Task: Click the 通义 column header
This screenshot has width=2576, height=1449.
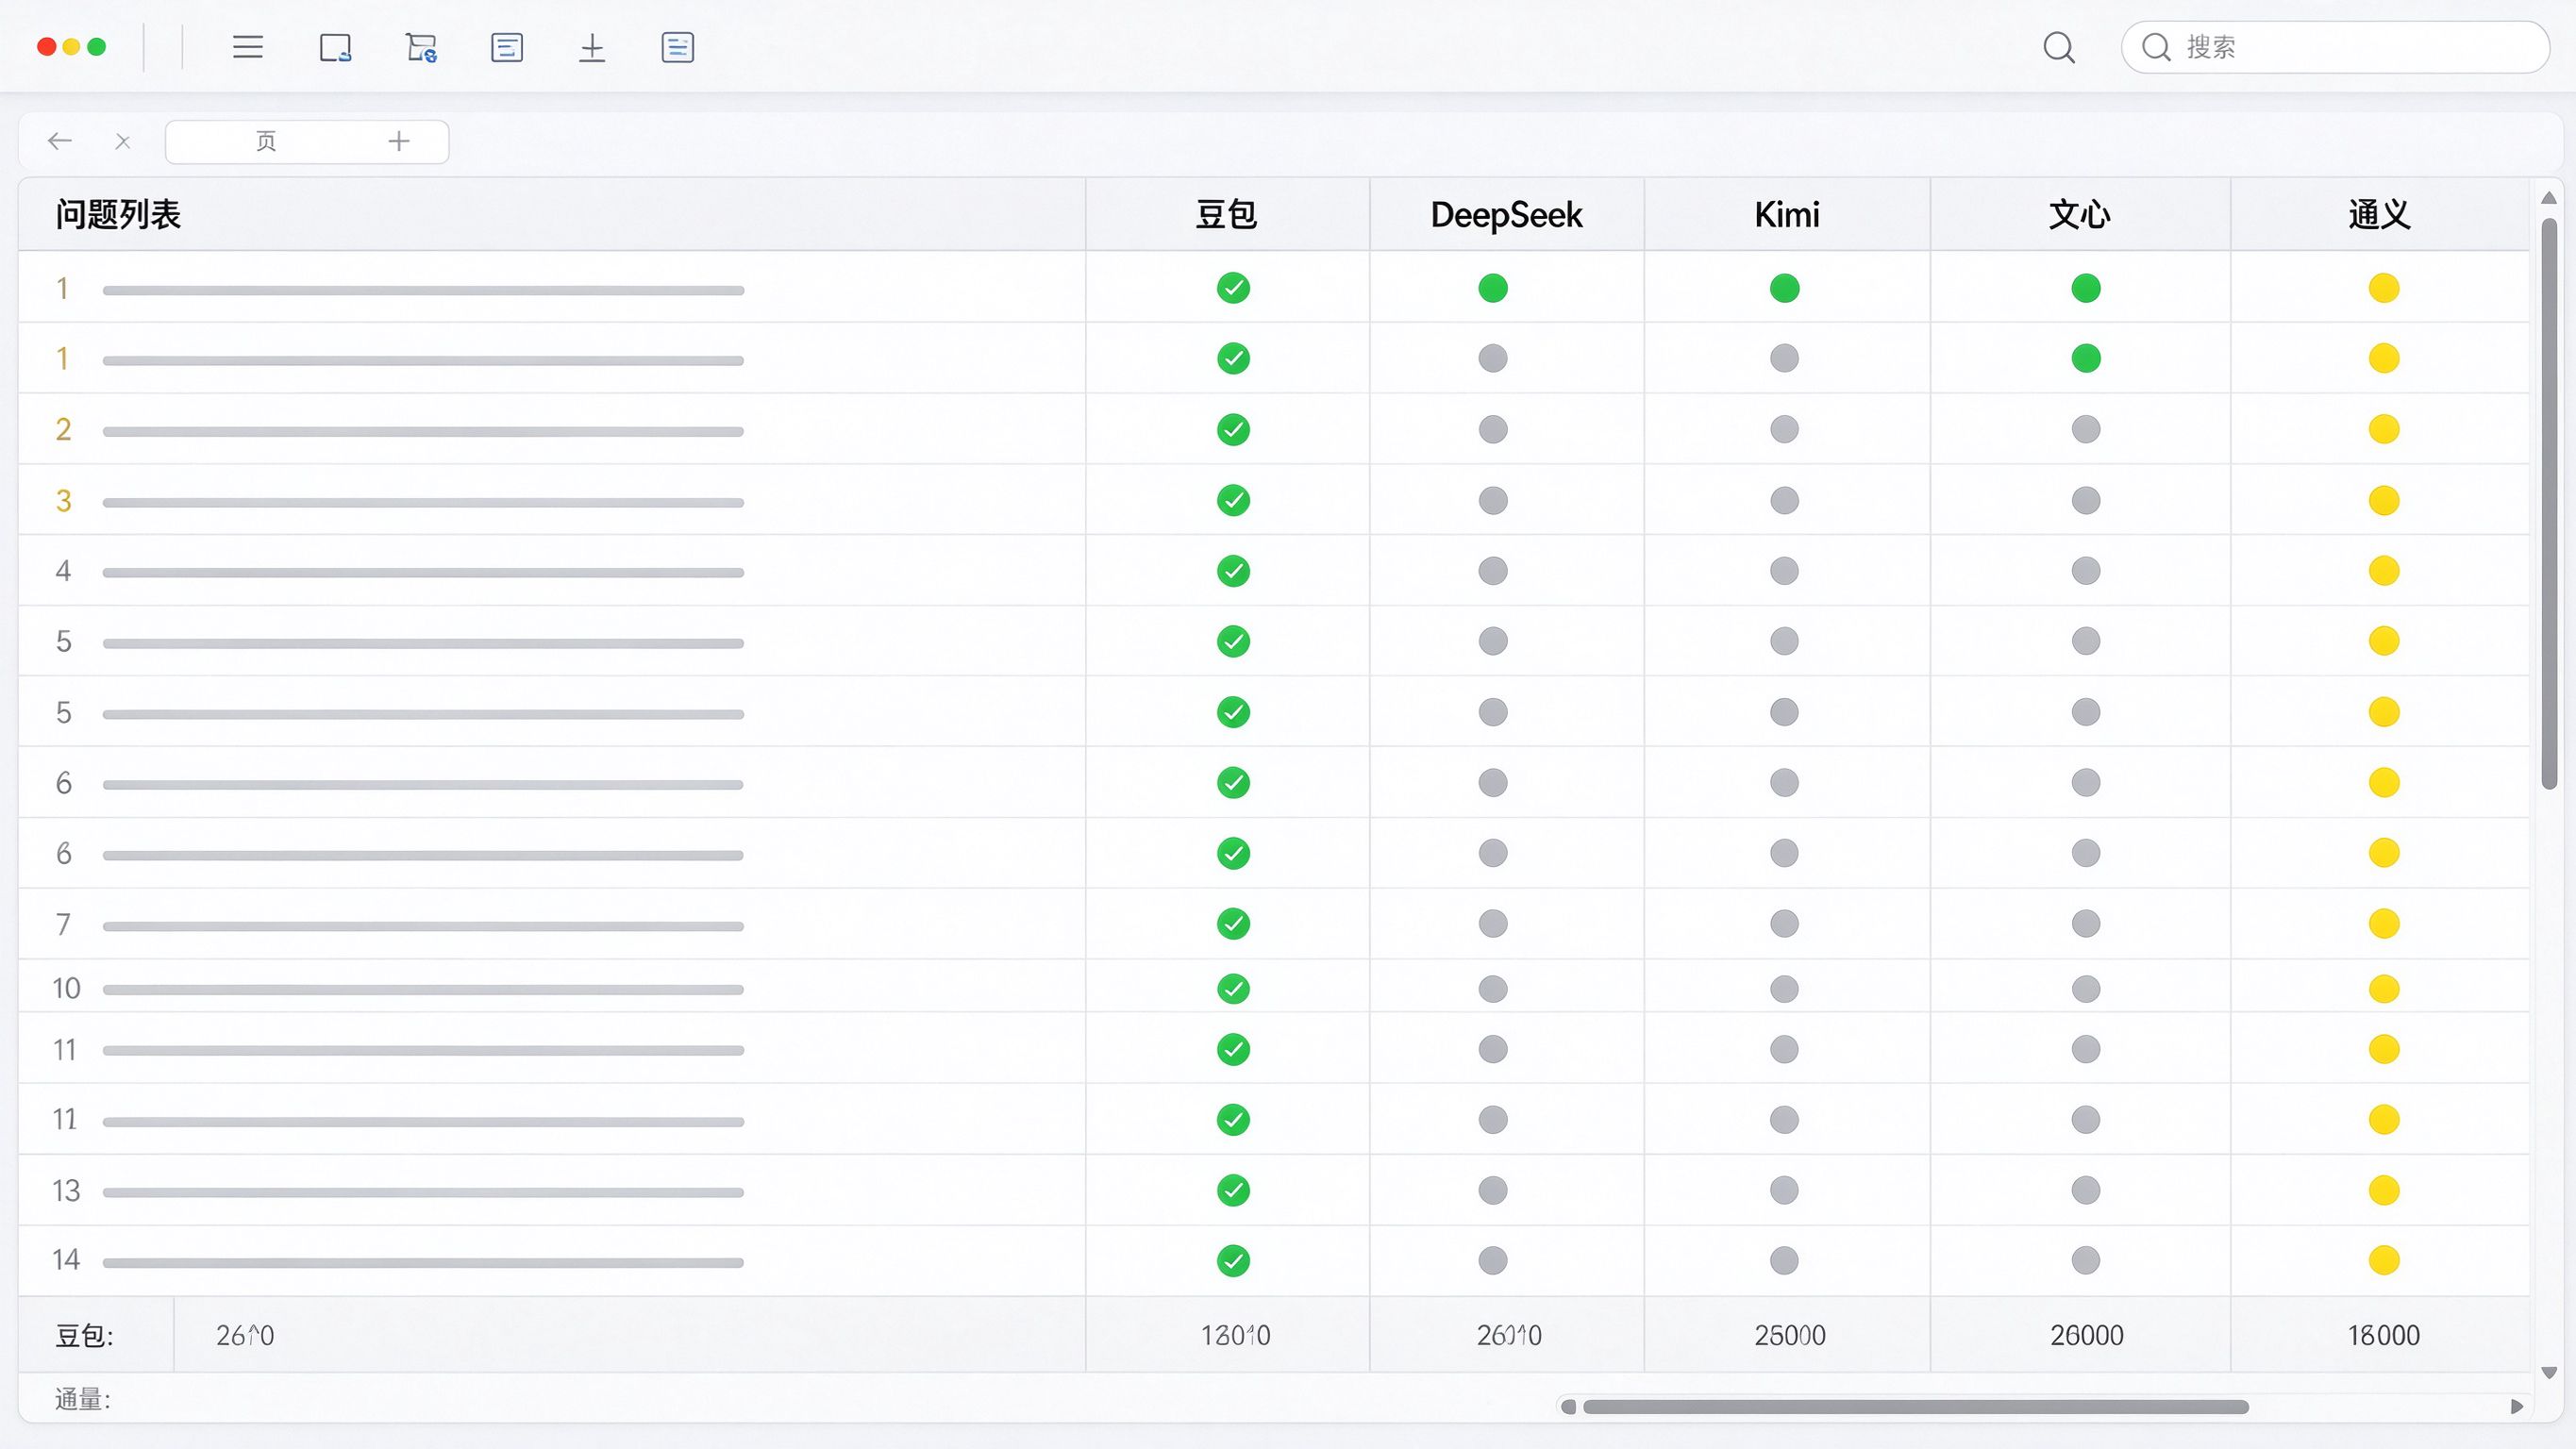Action: [x=2380, y=214]
